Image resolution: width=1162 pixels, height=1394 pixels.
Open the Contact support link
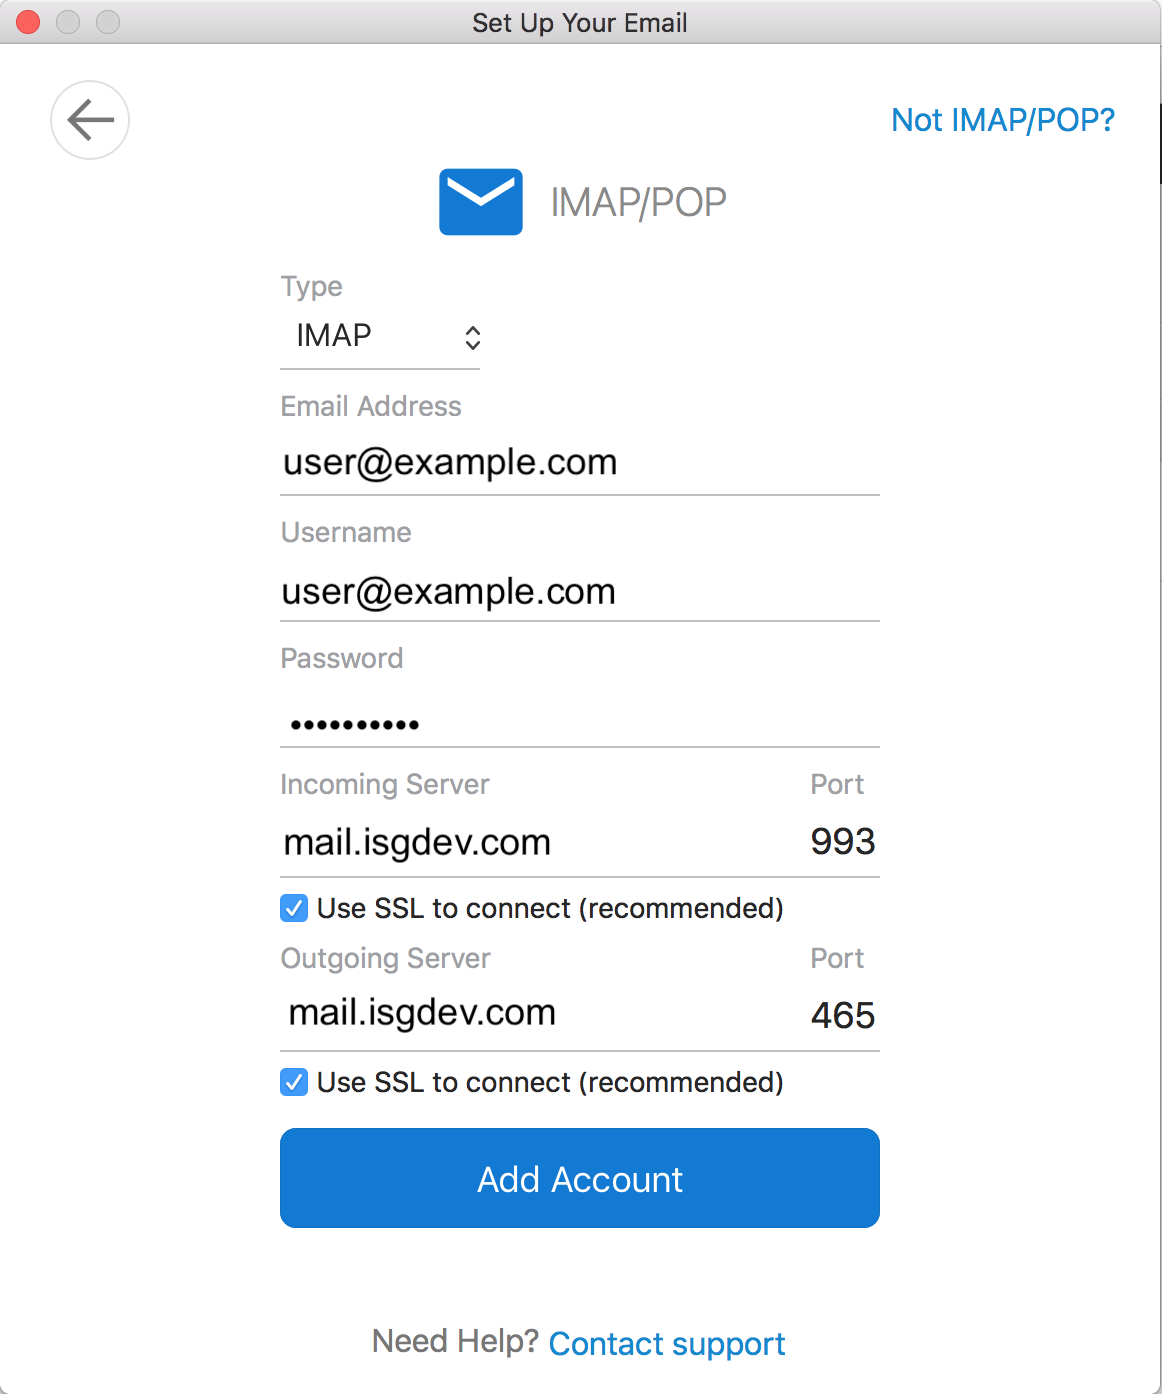pos(667,1343)
